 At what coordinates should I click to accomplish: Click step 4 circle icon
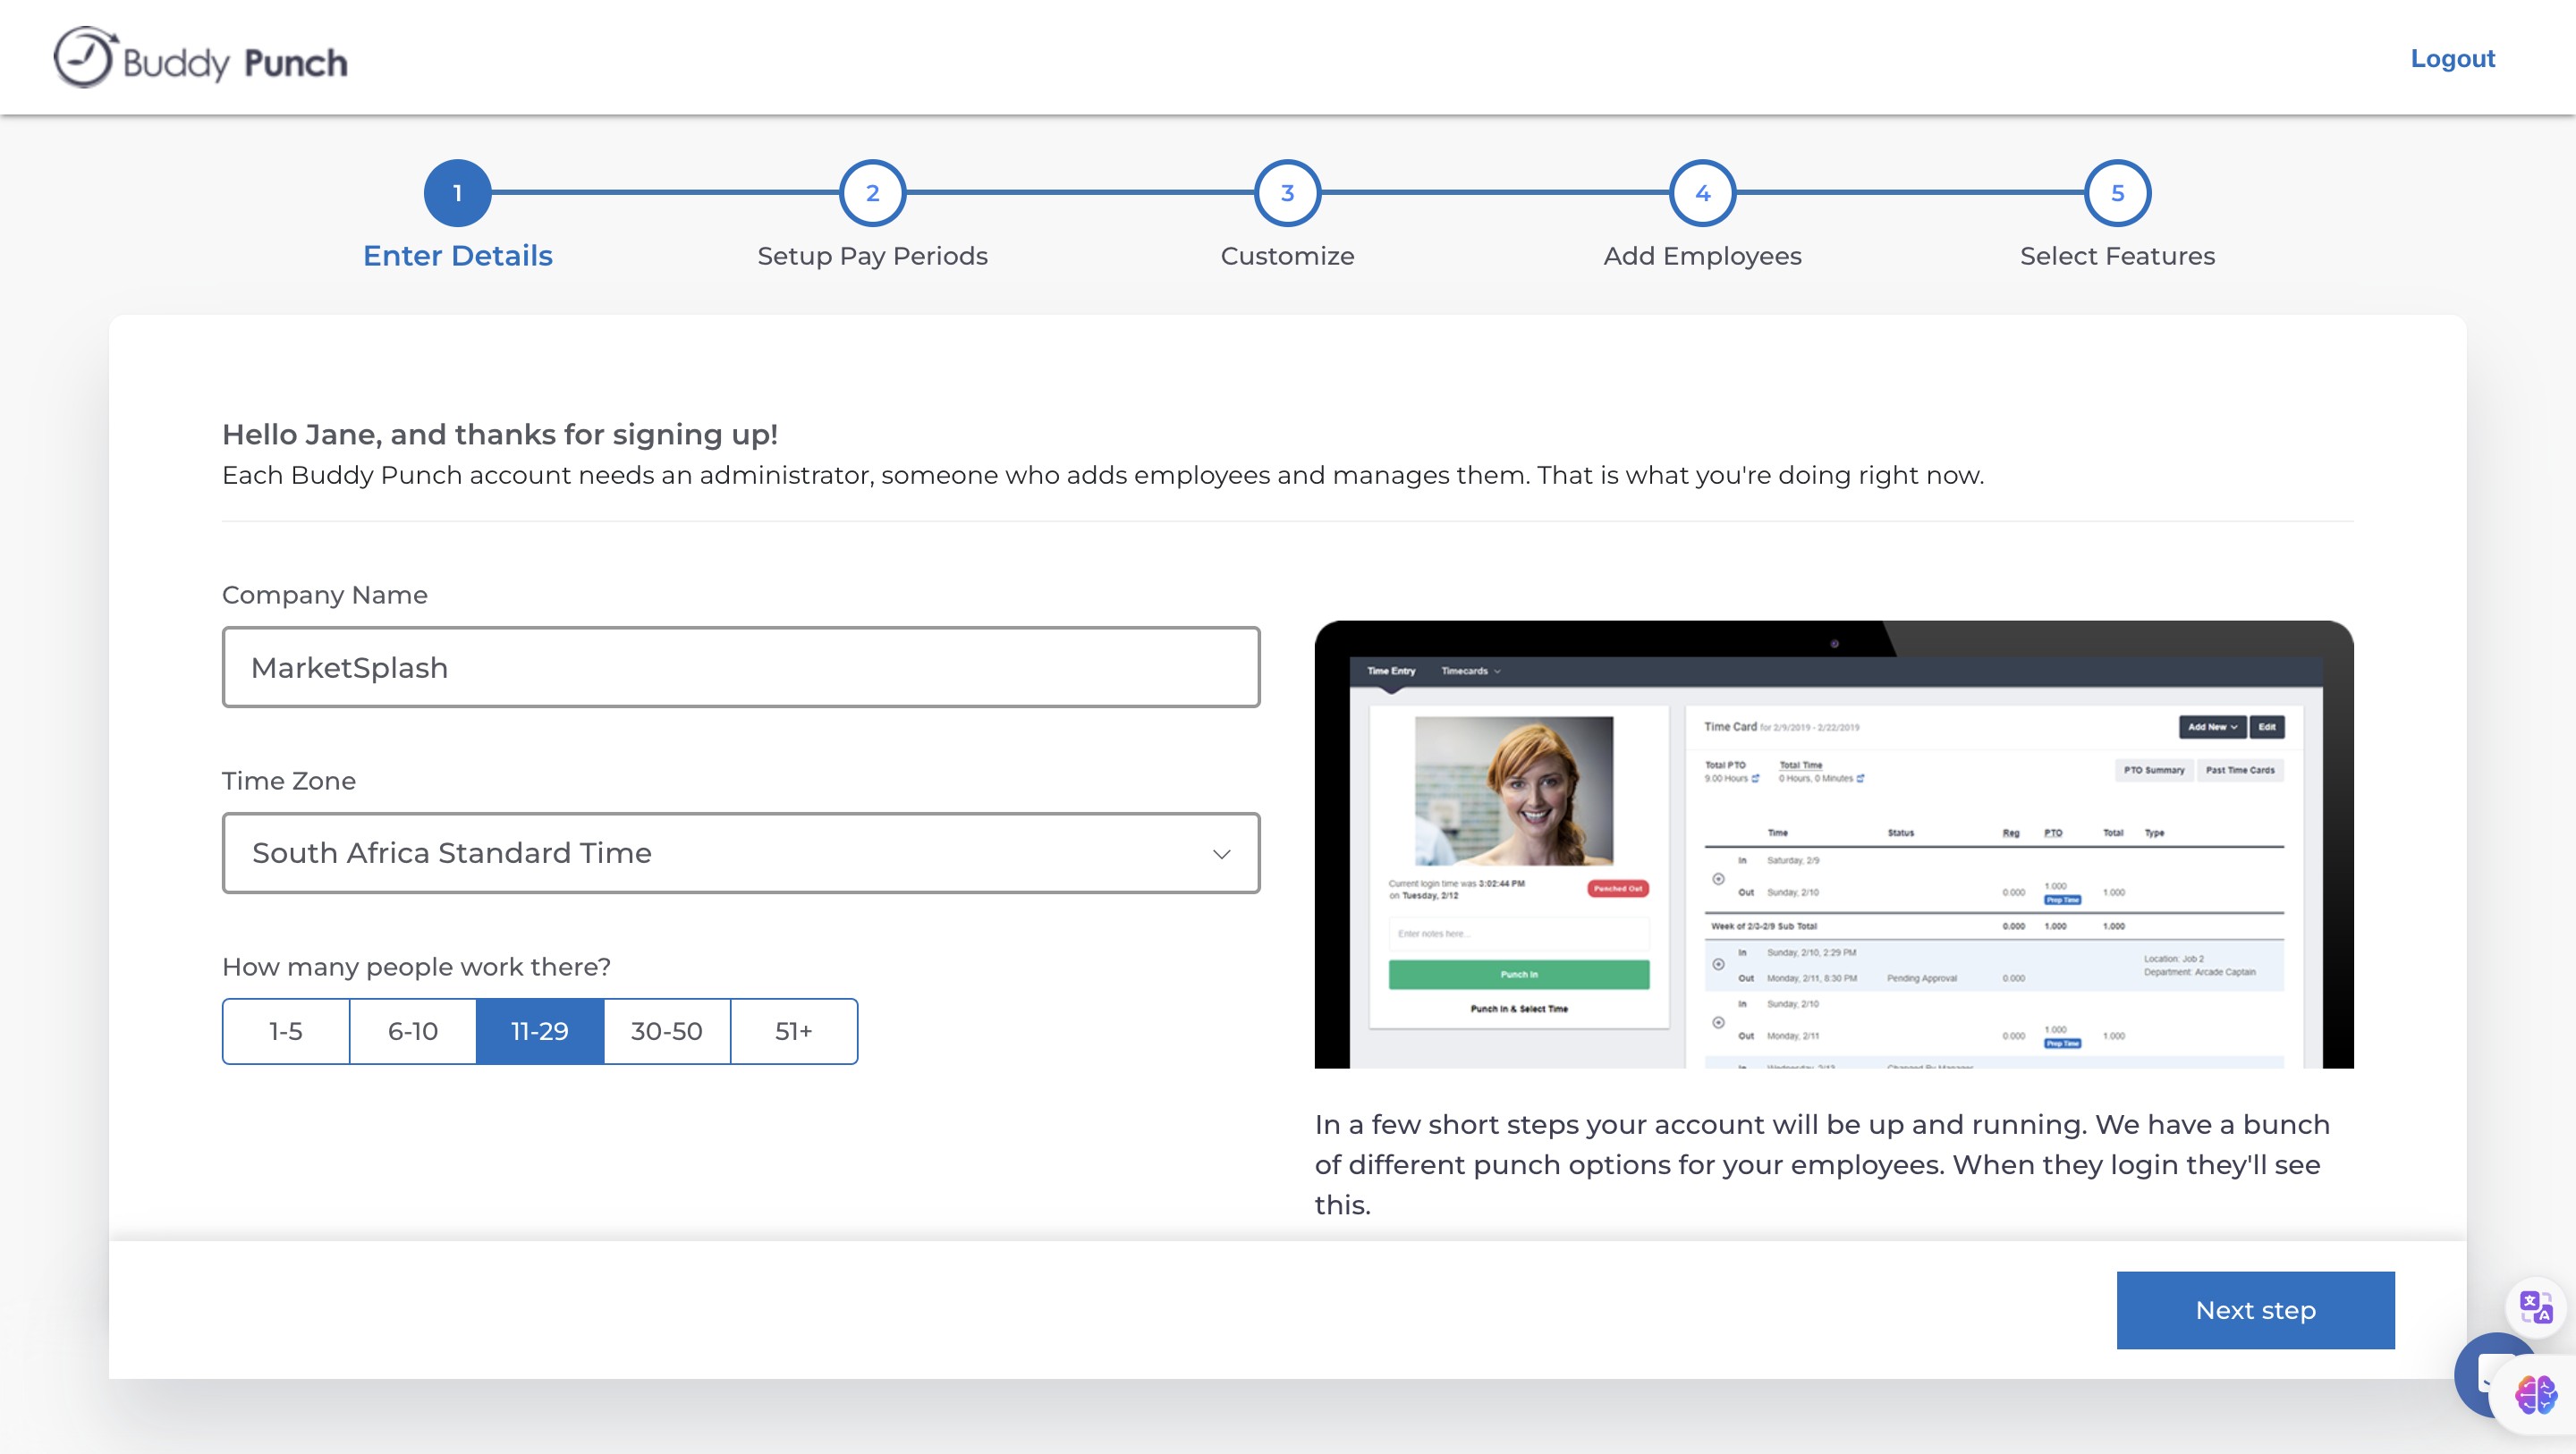point(1702,193)
